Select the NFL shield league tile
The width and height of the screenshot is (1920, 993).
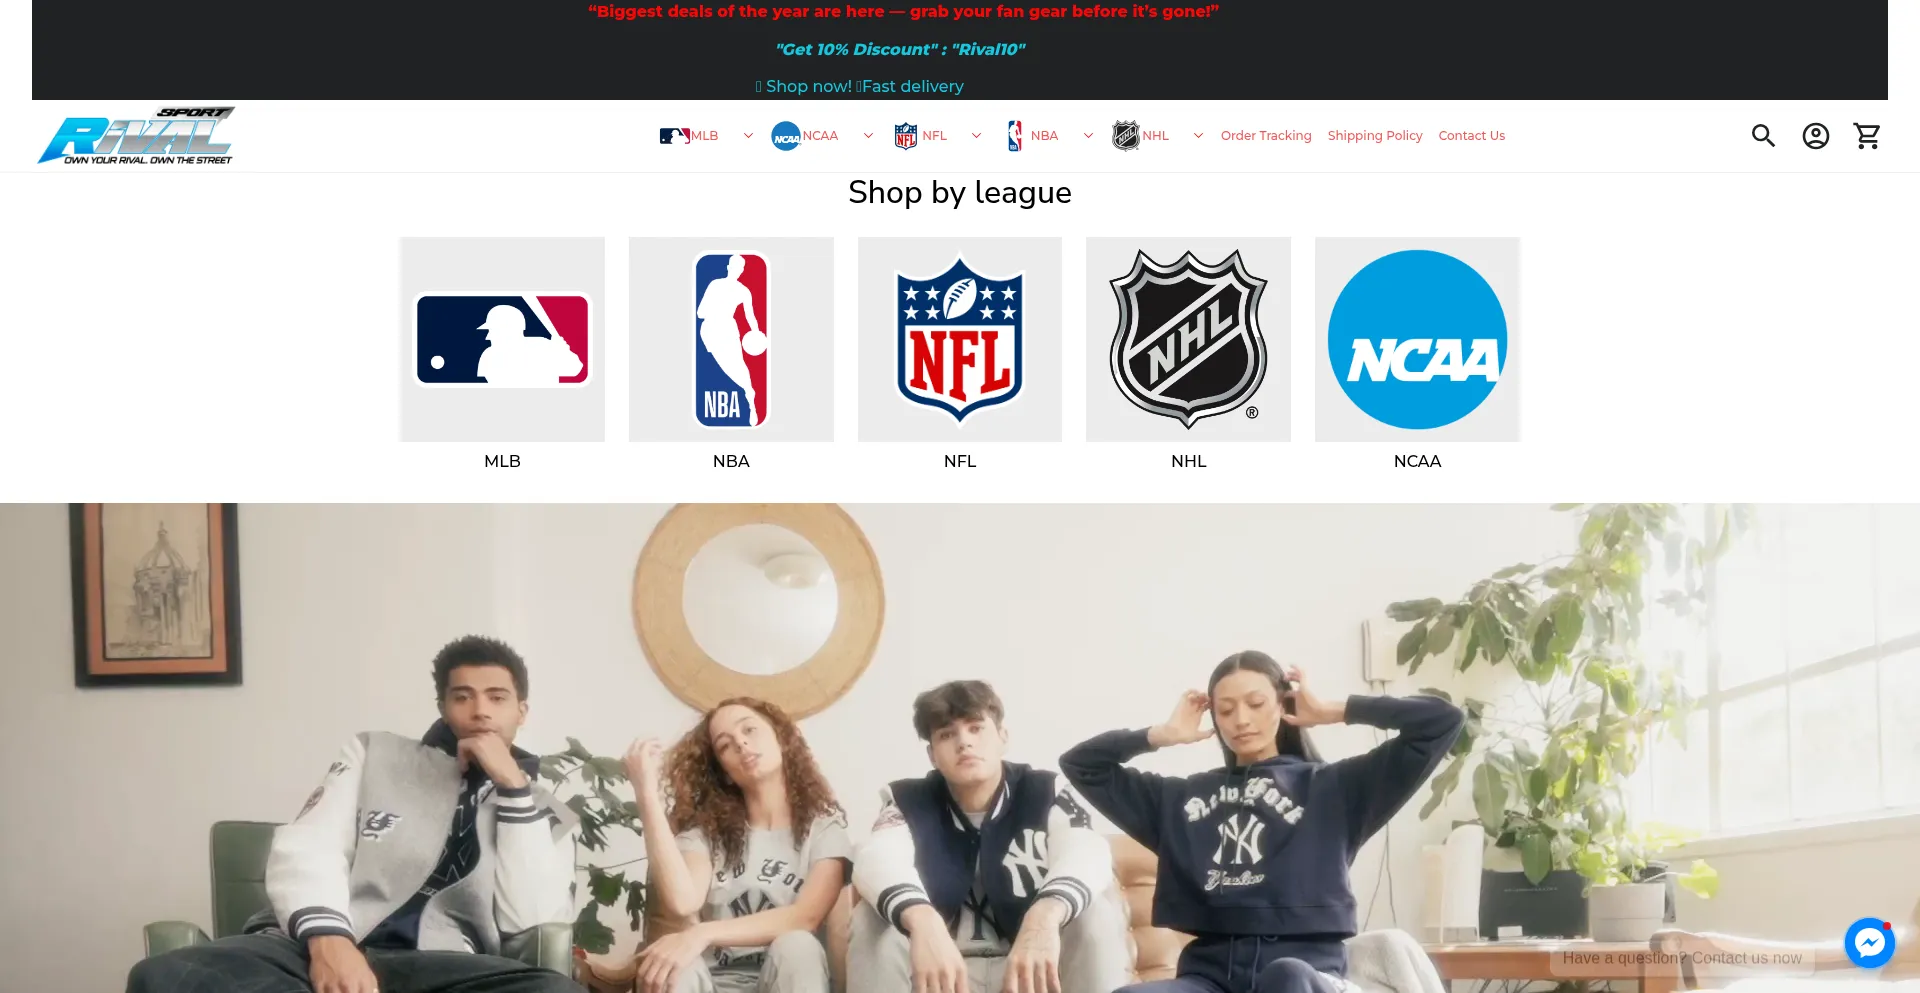959,339
